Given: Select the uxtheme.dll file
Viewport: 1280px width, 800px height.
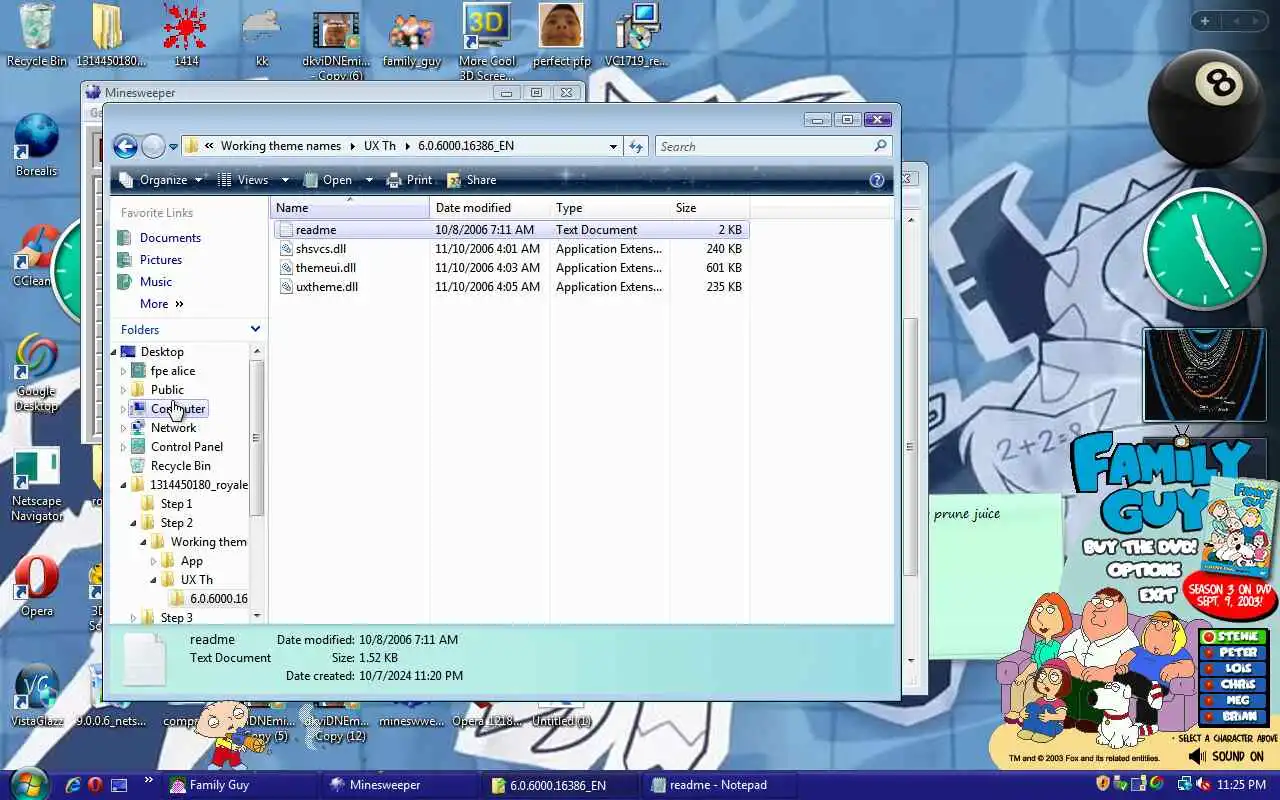Looking at the screenshot, I should pyautogui.click(x=510, y=287).
